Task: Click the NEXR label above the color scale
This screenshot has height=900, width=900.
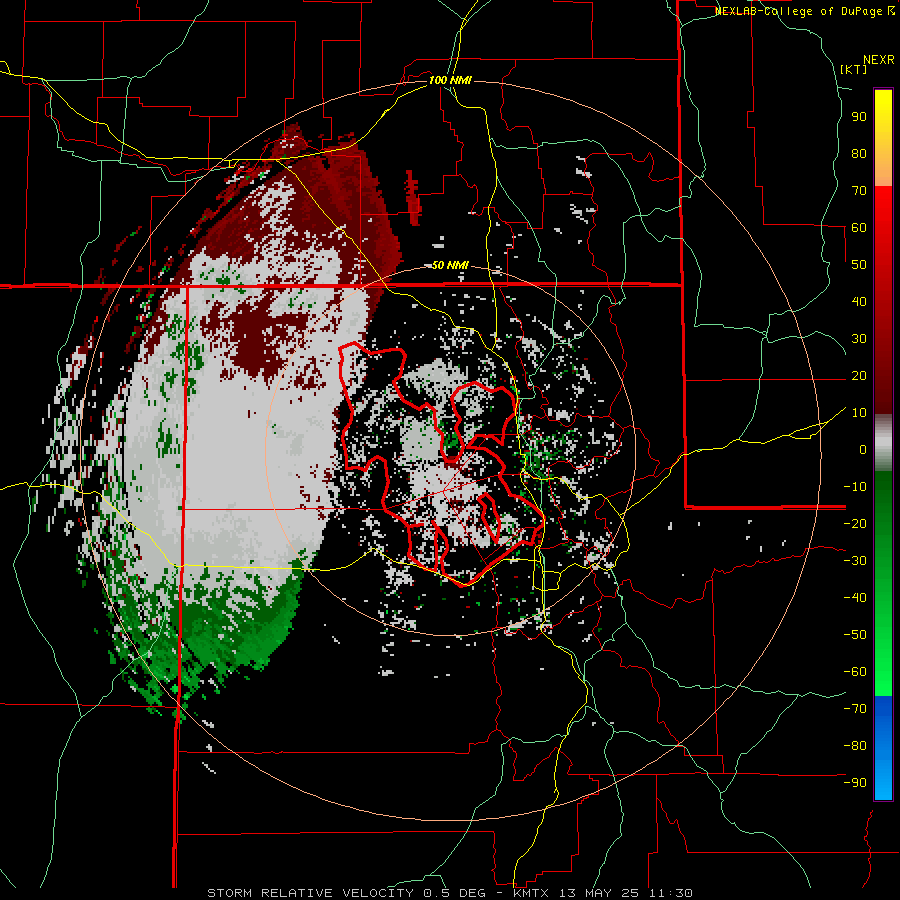Action: click(879, 60)
